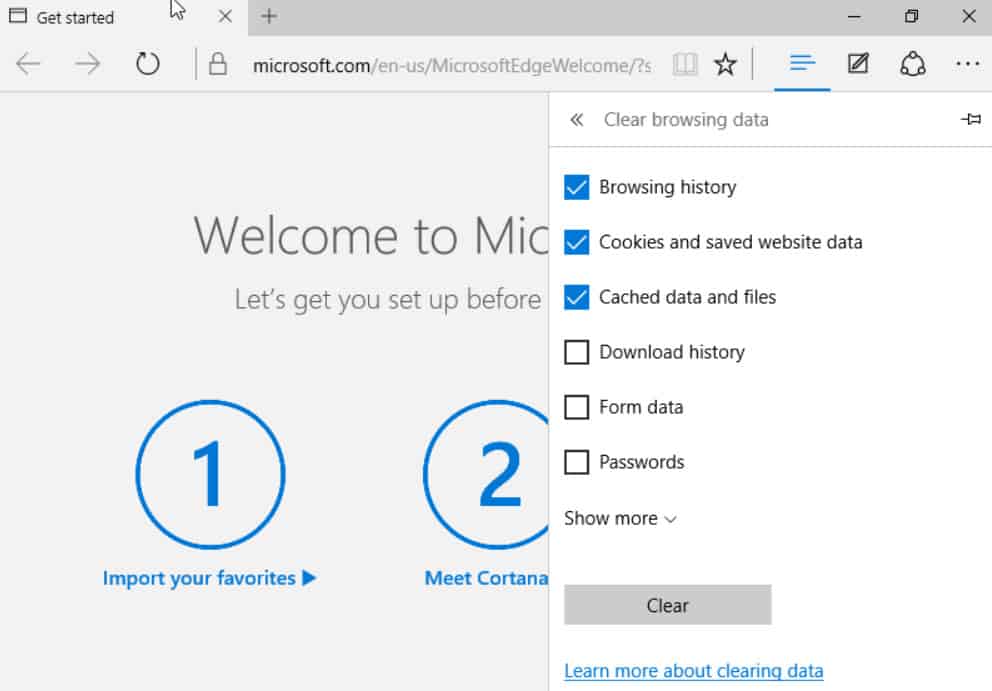Expand Show more options
This screenshot has height=691, width=992.
tap(620, 519)
